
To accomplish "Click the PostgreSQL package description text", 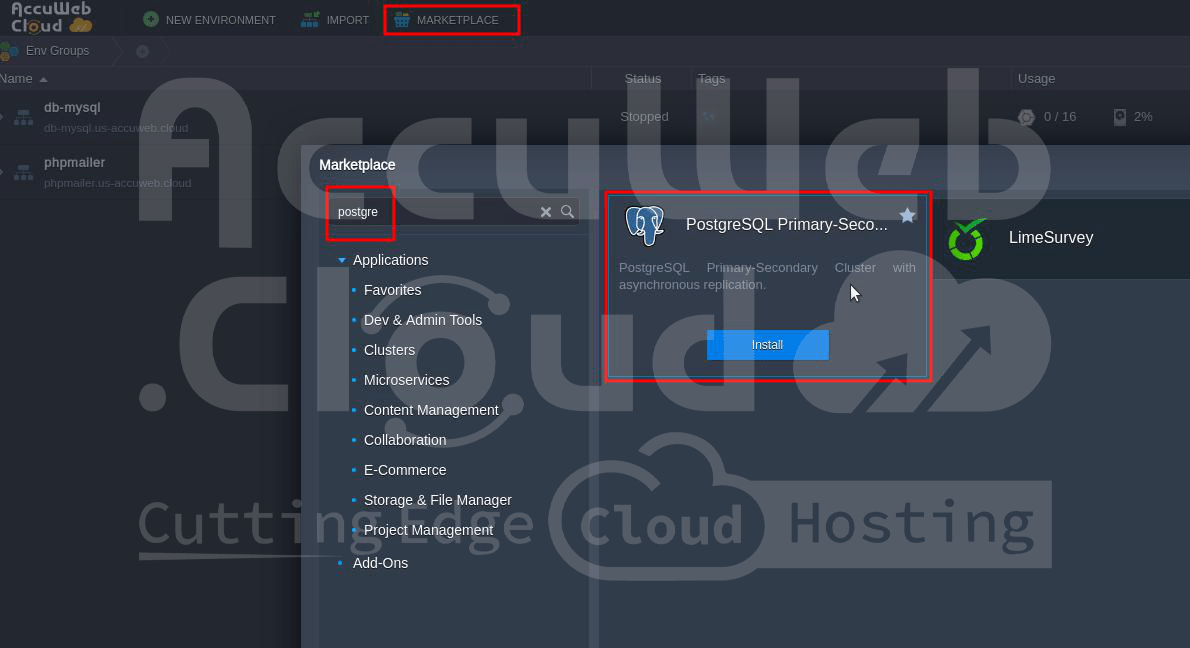I will pos(767,276).
